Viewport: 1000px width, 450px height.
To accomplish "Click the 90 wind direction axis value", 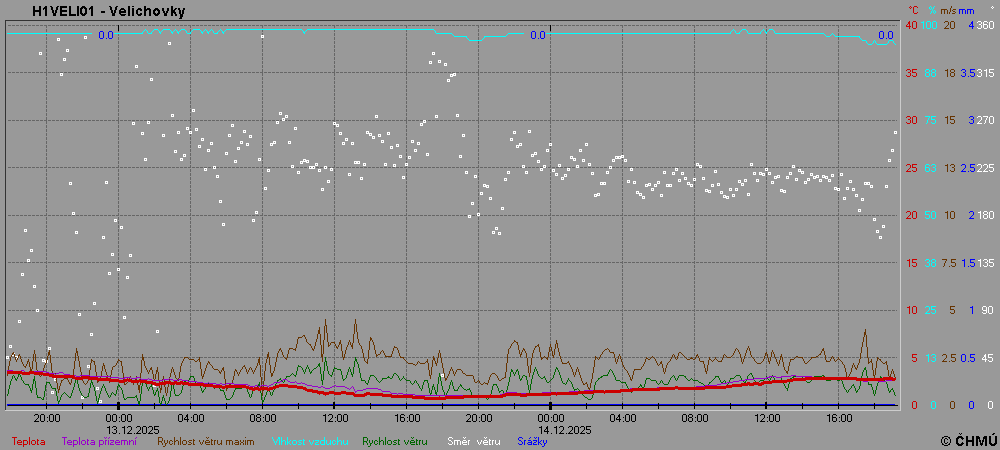I will [x=987, y=310].
